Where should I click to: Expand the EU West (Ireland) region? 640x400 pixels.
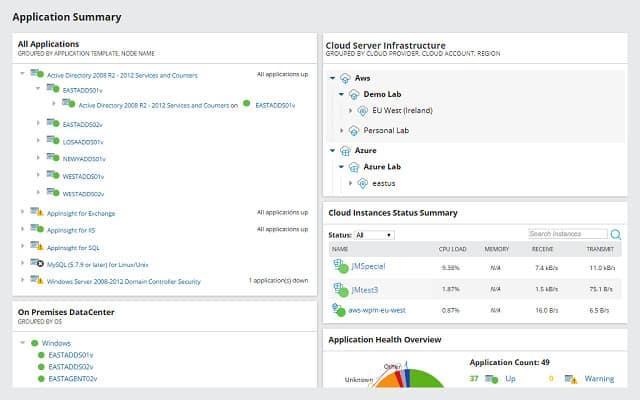click(350, 111)
